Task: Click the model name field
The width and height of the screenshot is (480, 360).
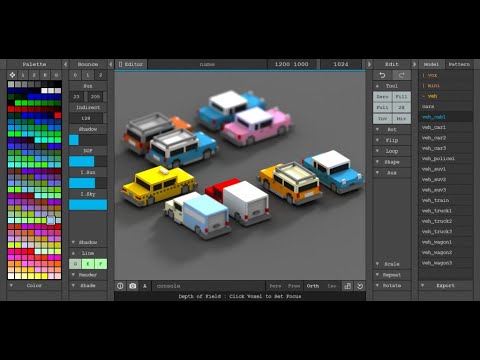Action: click(x=207, y=64)
